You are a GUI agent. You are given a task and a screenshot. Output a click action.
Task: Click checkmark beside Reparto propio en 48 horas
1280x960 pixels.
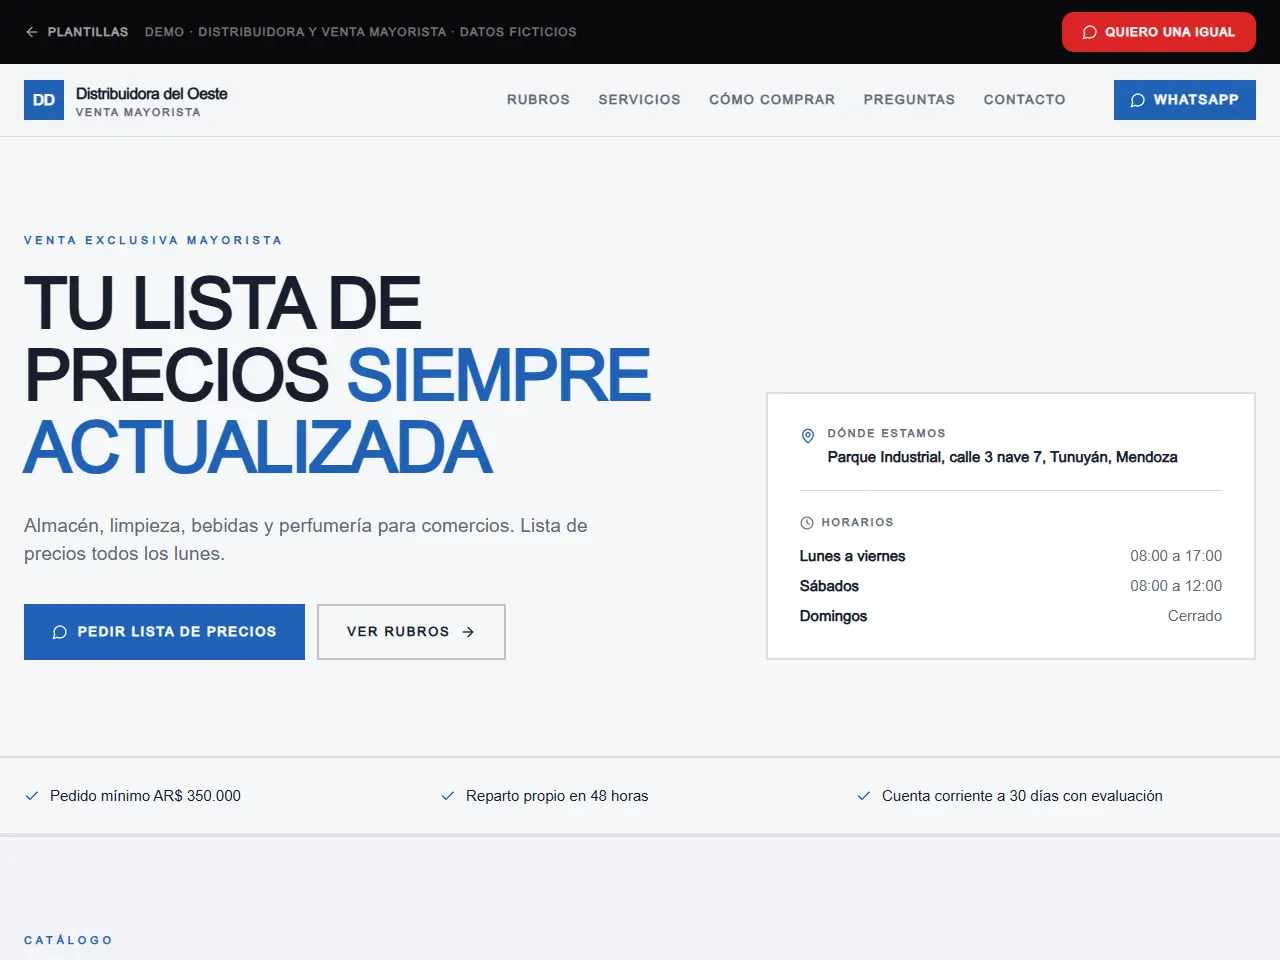[x=447, y=796]
